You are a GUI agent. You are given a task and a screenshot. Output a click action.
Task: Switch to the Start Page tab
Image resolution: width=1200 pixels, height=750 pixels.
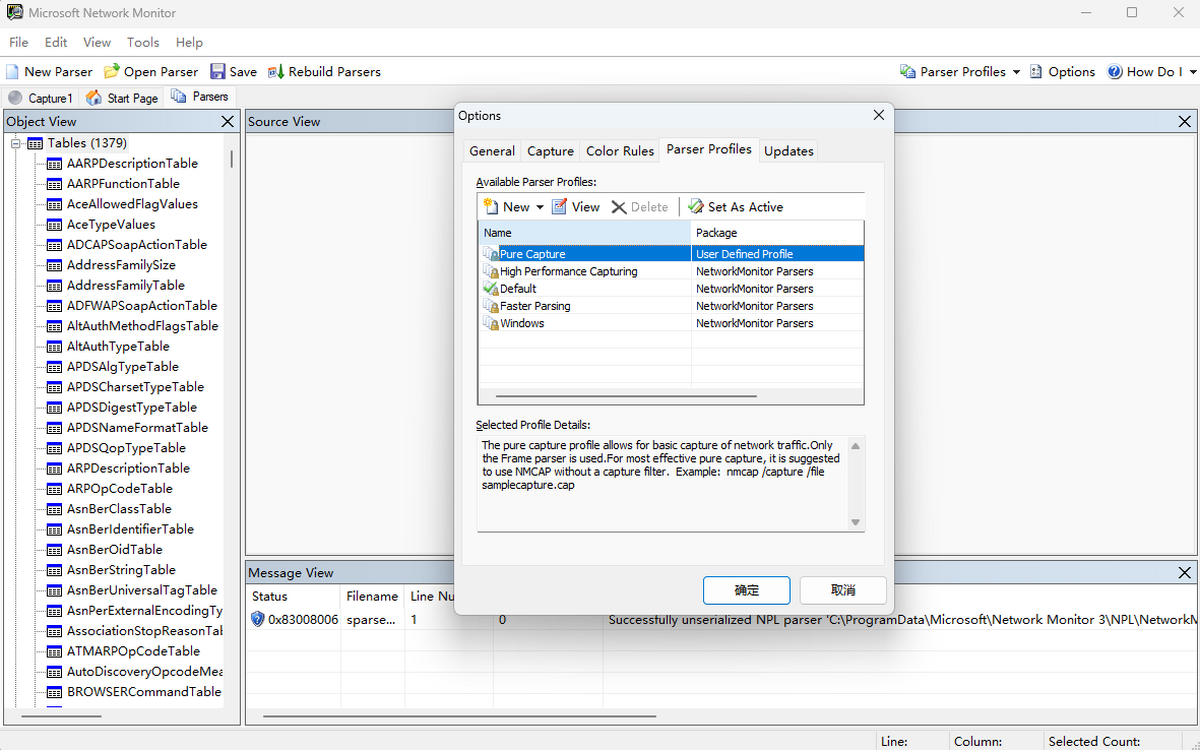click(x=122, y=98)
